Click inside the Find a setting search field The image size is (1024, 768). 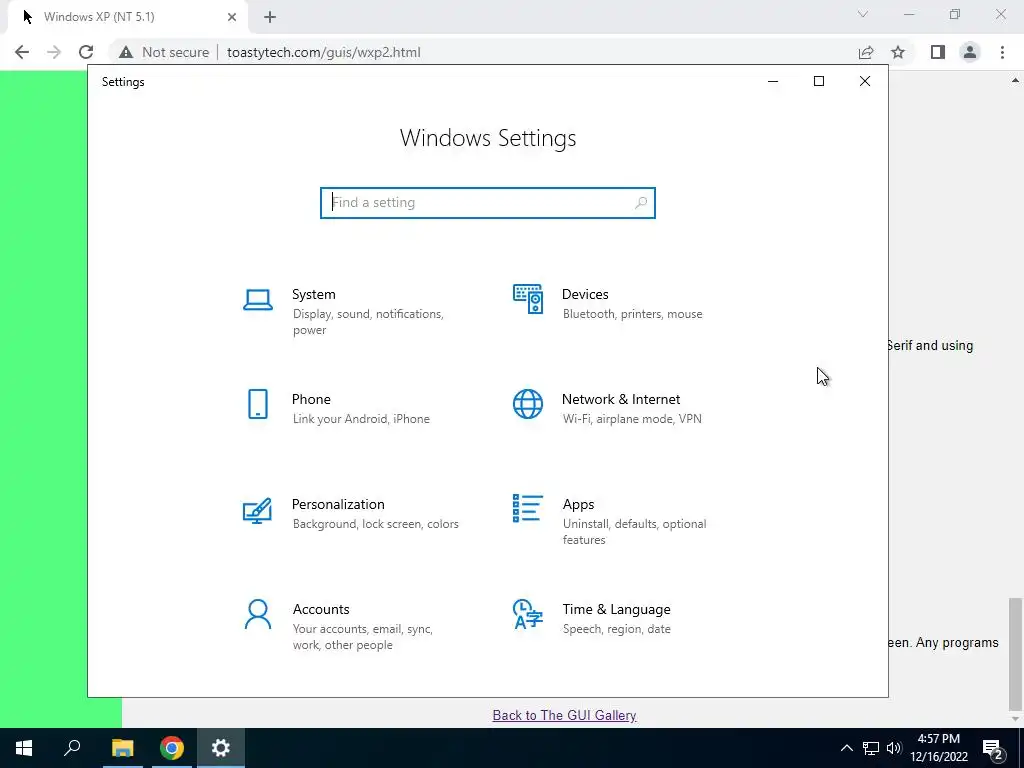pyautogui.click(x=488, y=203)
